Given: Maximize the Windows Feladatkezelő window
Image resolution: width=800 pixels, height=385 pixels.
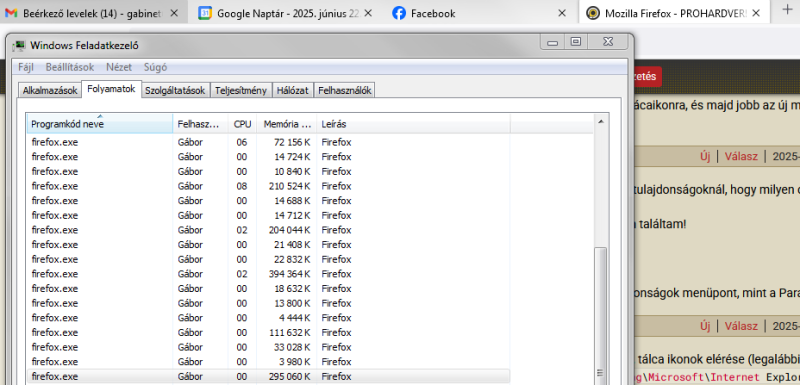Looking at the screenshot, I should pos(576,42).
